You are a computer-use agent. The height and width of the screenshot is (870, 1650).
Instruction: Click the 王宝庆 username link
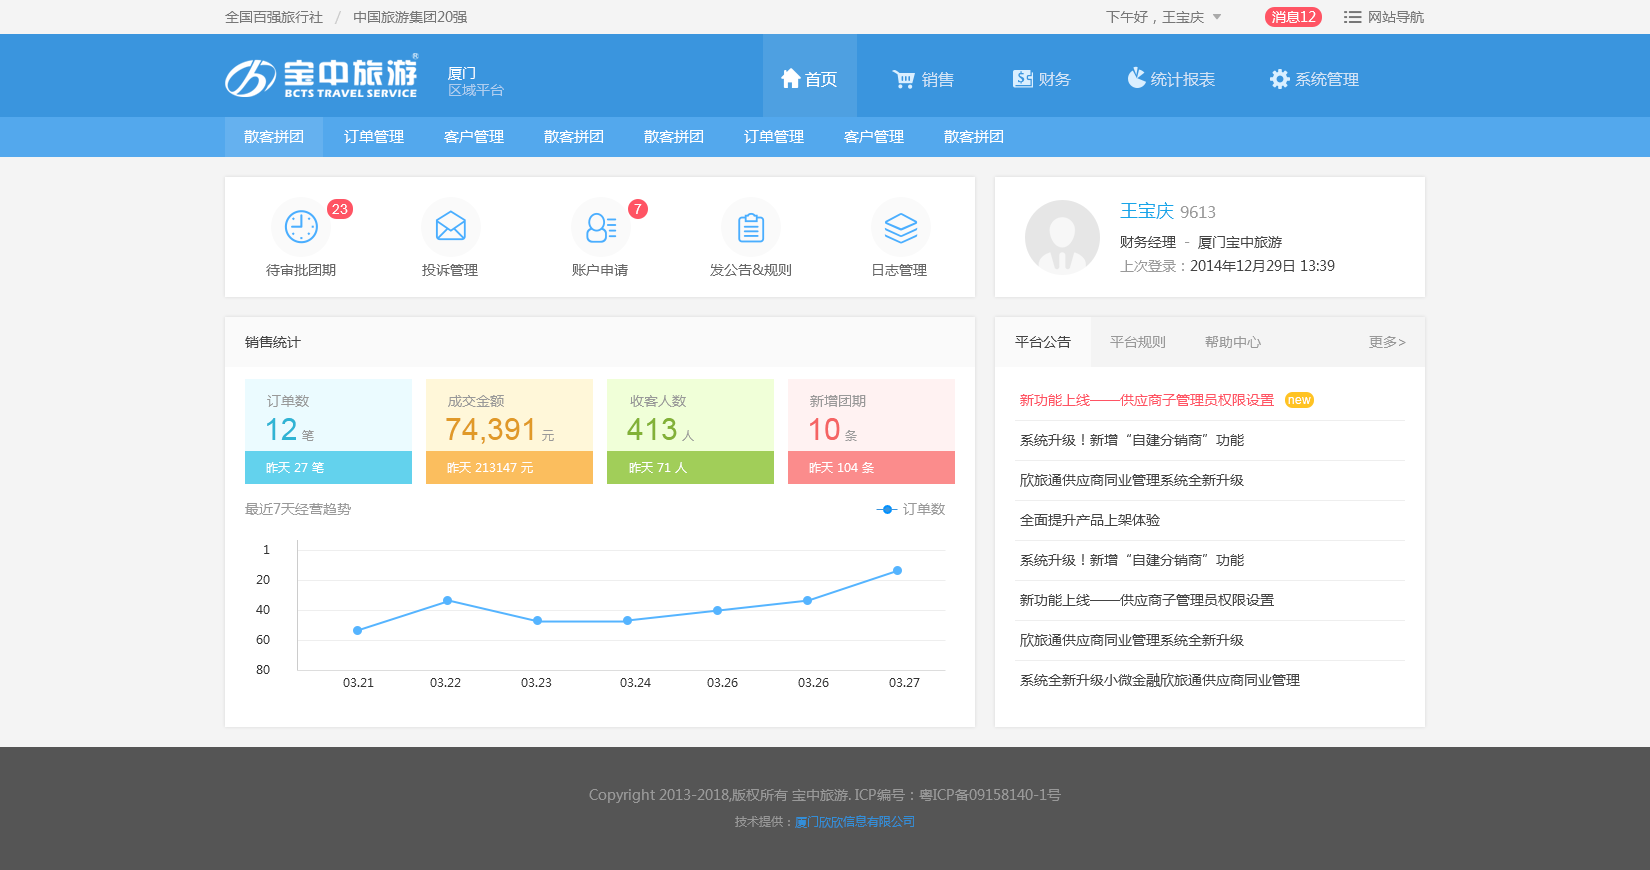1147,211
